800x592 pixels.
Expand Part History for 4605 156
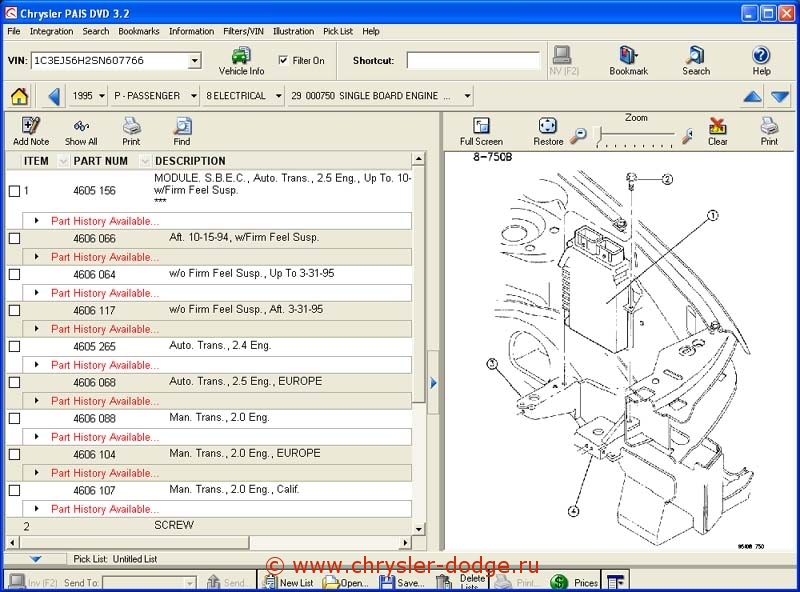(x=36, y=220)
